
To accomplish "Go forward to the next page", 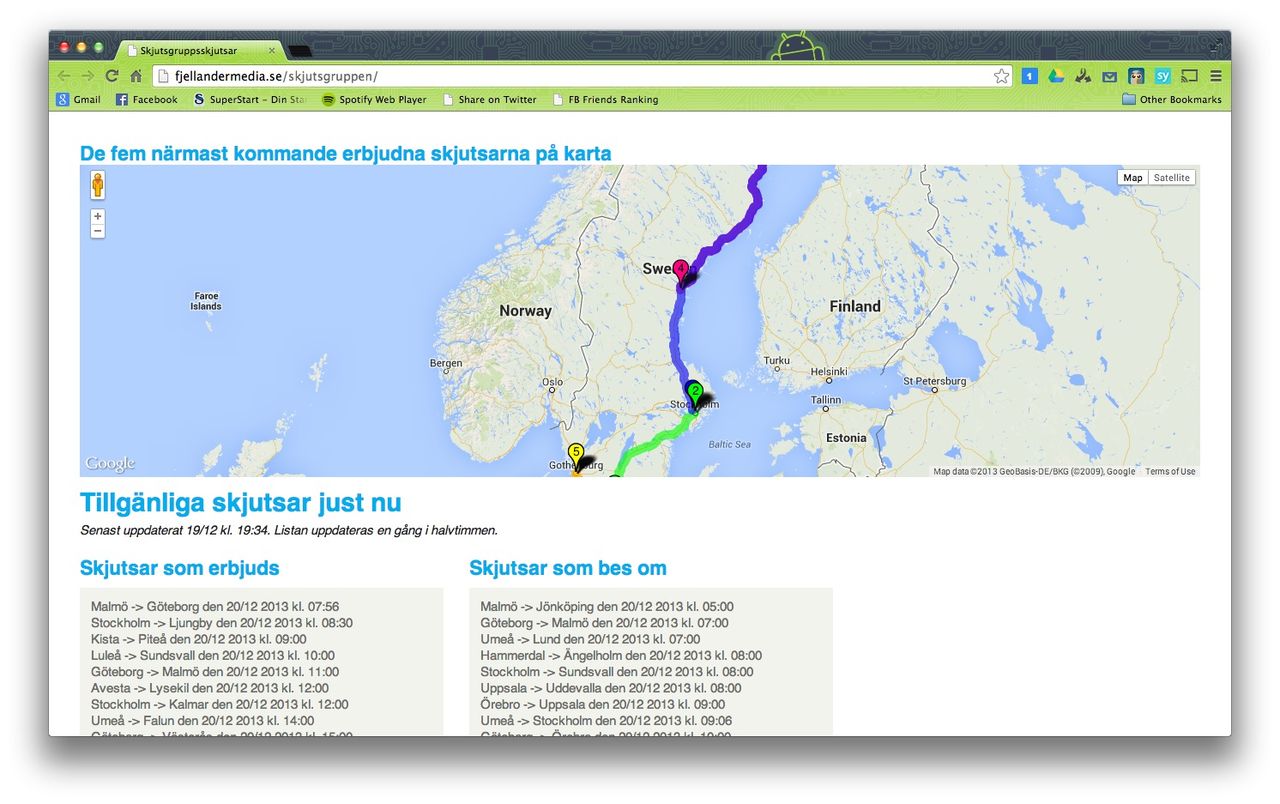I will tap(88, 76).
